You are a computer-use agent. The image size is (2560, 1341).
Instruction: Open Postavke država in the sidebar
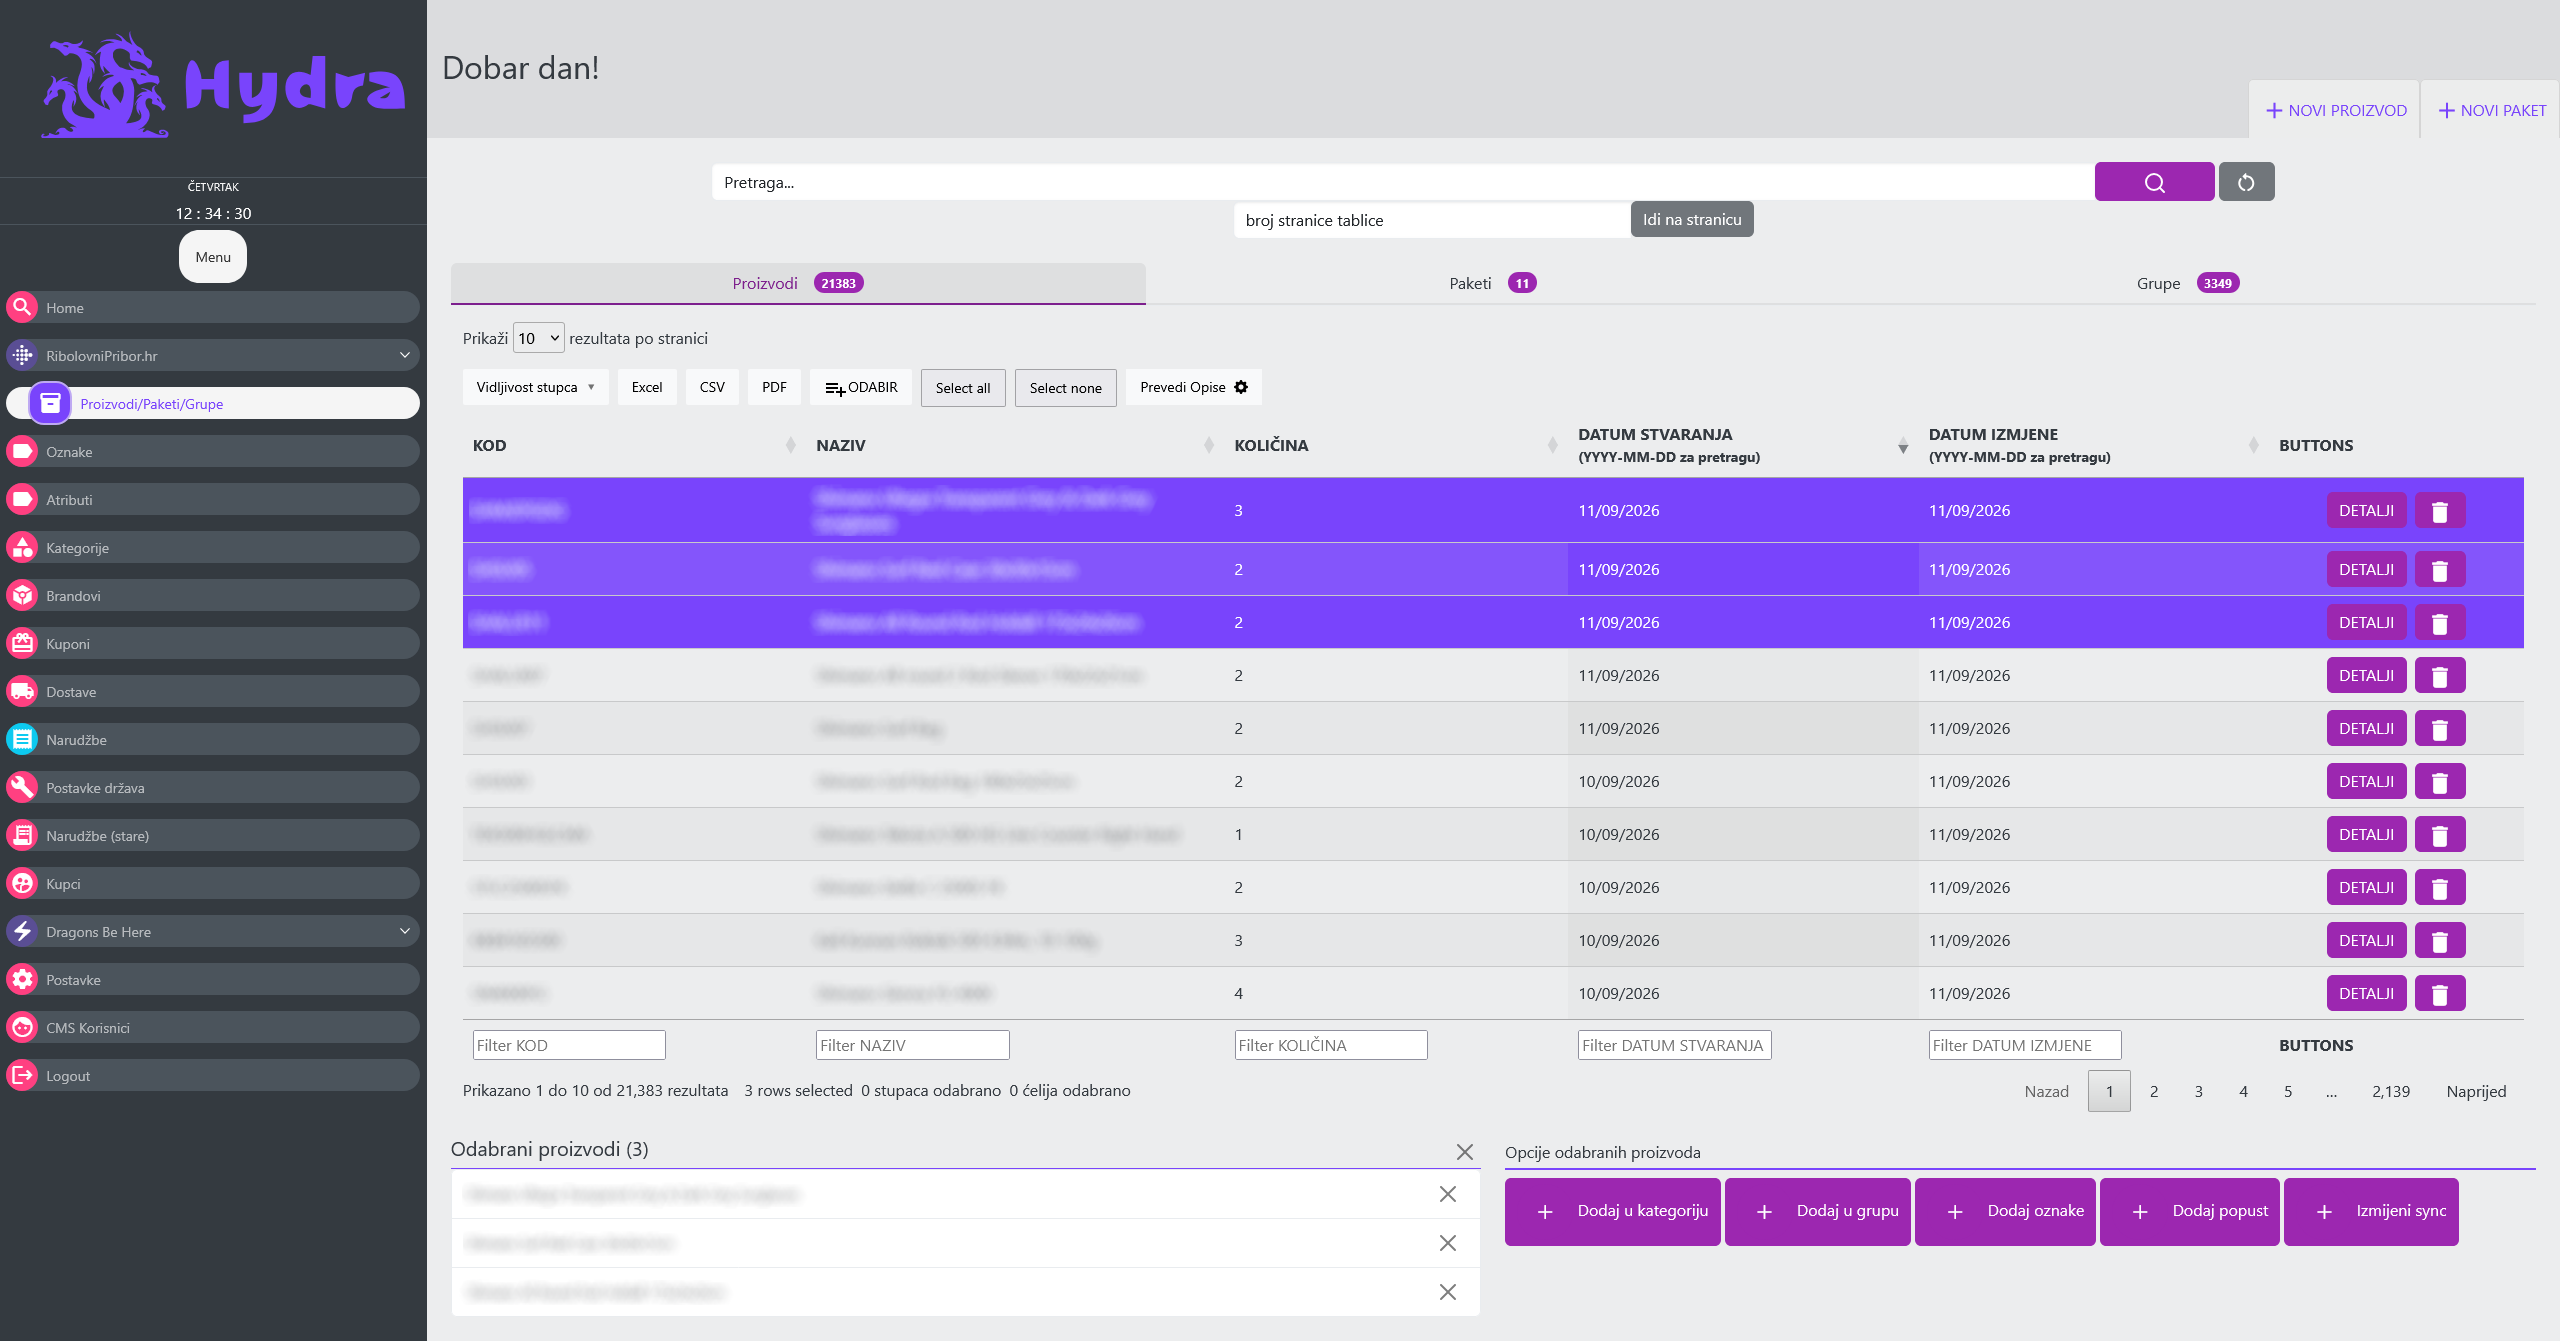click(x=213, y=788)
